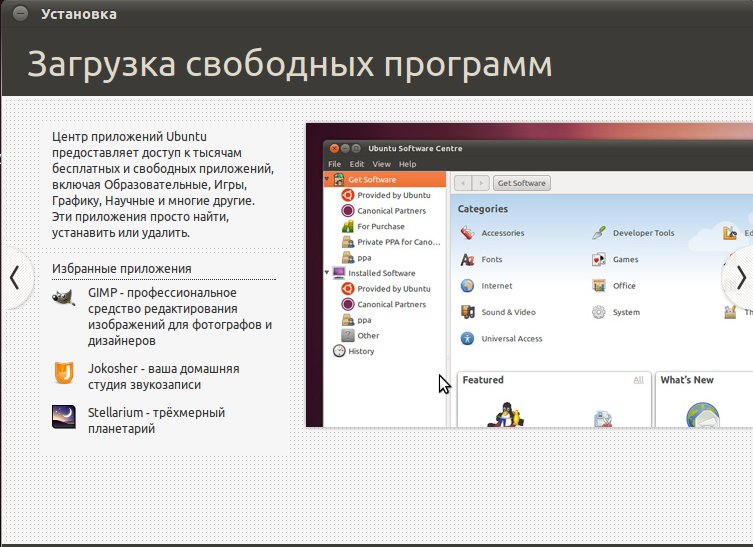
Task: Collapse the Get Software tree node
Action: point(327,179)
